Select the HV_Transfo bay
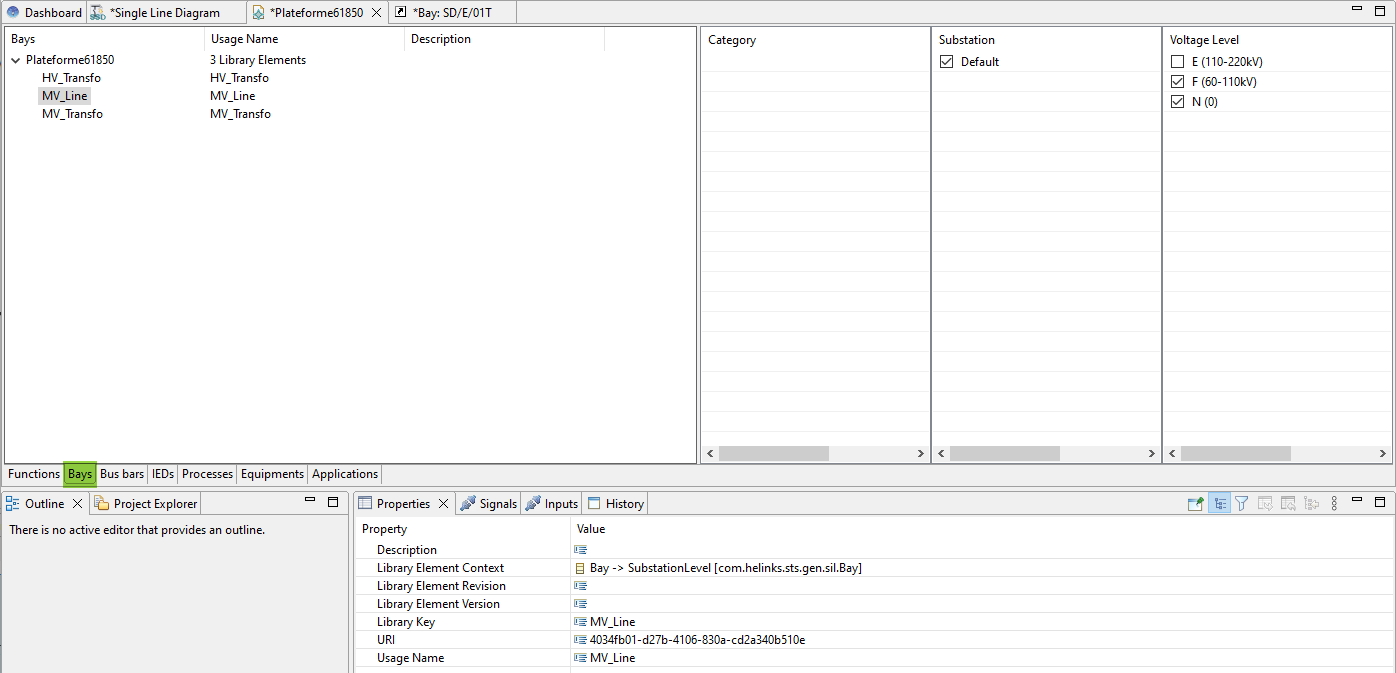The width and height of the screenshot is (1396, 673). [71, 78]
